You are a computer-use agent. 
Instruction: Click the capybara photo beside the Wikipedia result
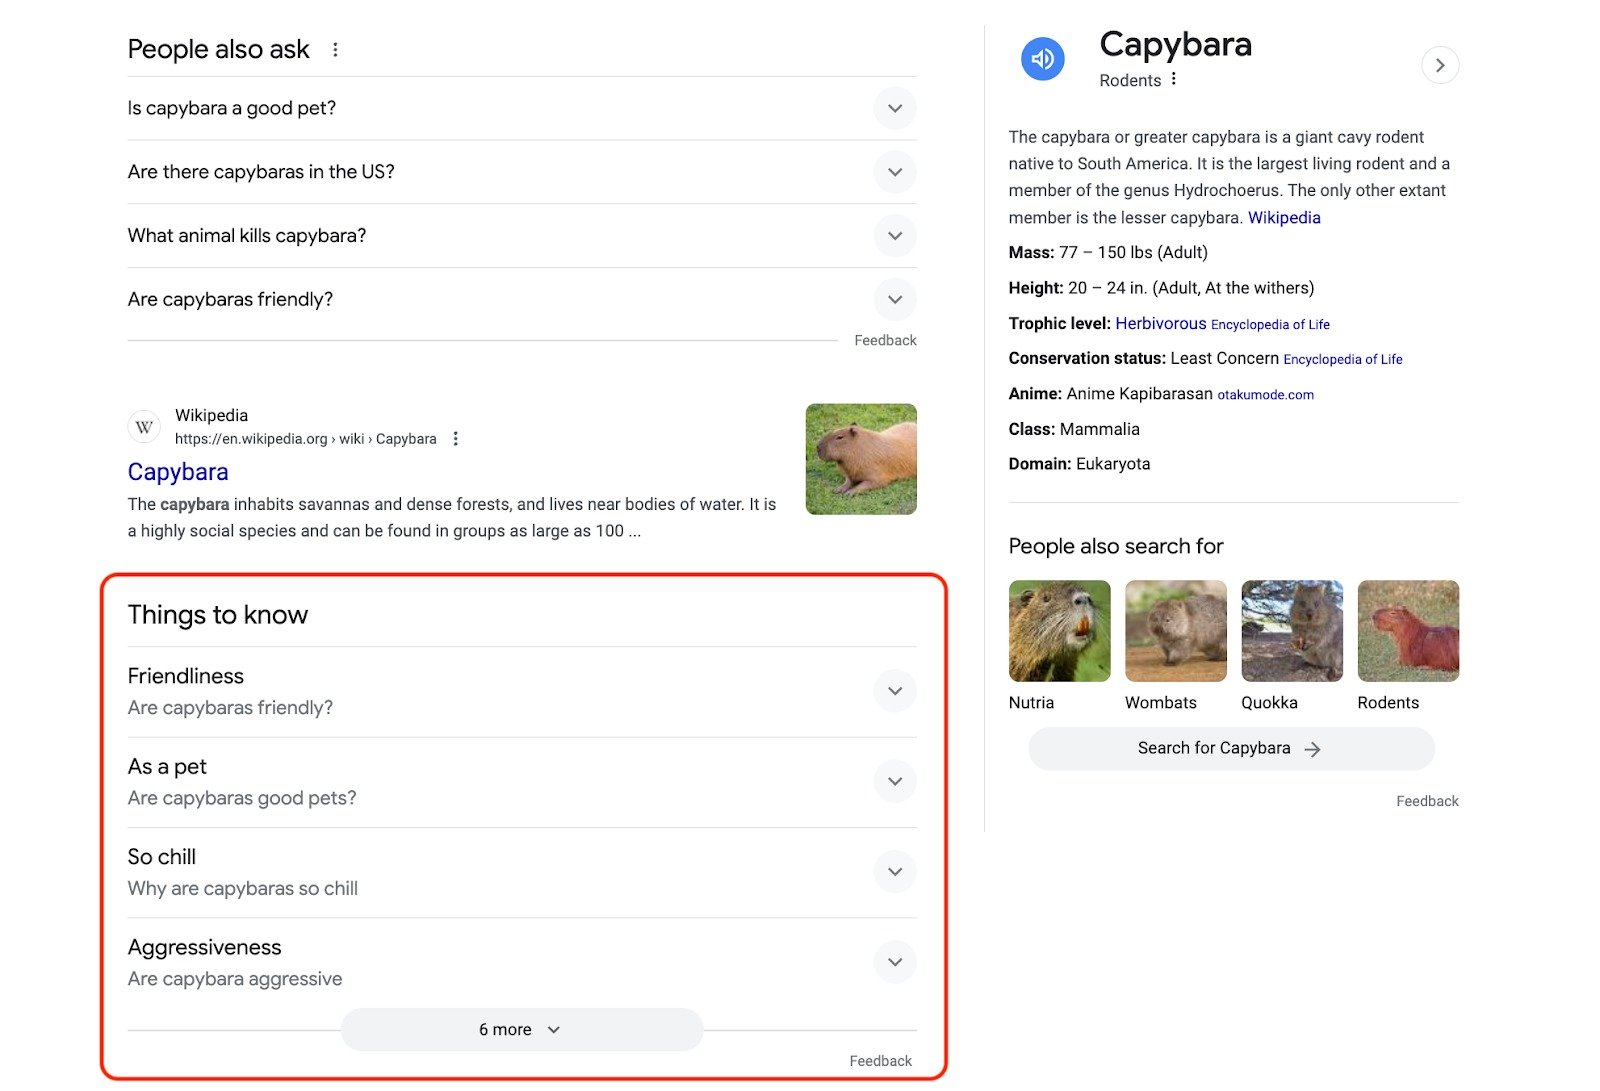coord(860,459)
